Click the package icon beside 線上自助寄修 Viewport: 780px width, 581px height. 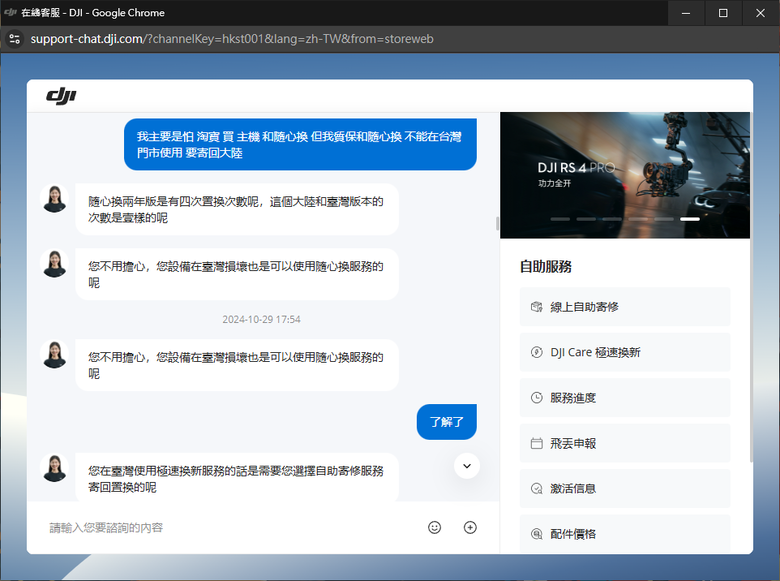click(x=536, y=307)
